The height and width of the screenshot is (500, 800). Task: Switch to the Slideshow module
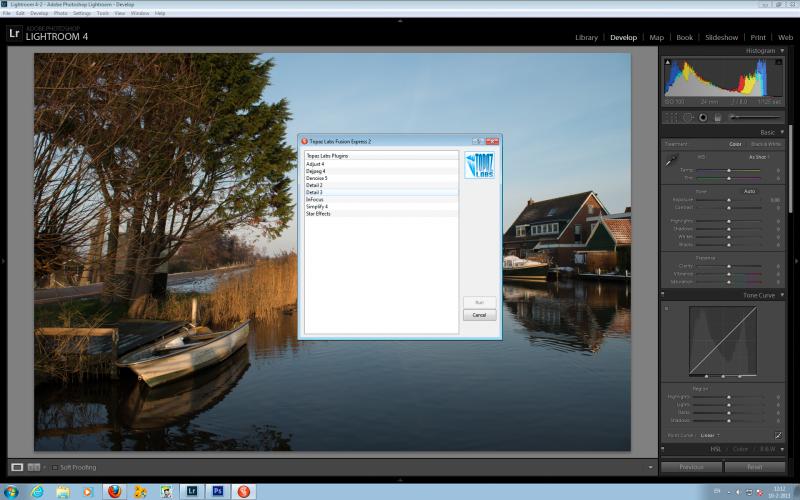coord(721,37)
